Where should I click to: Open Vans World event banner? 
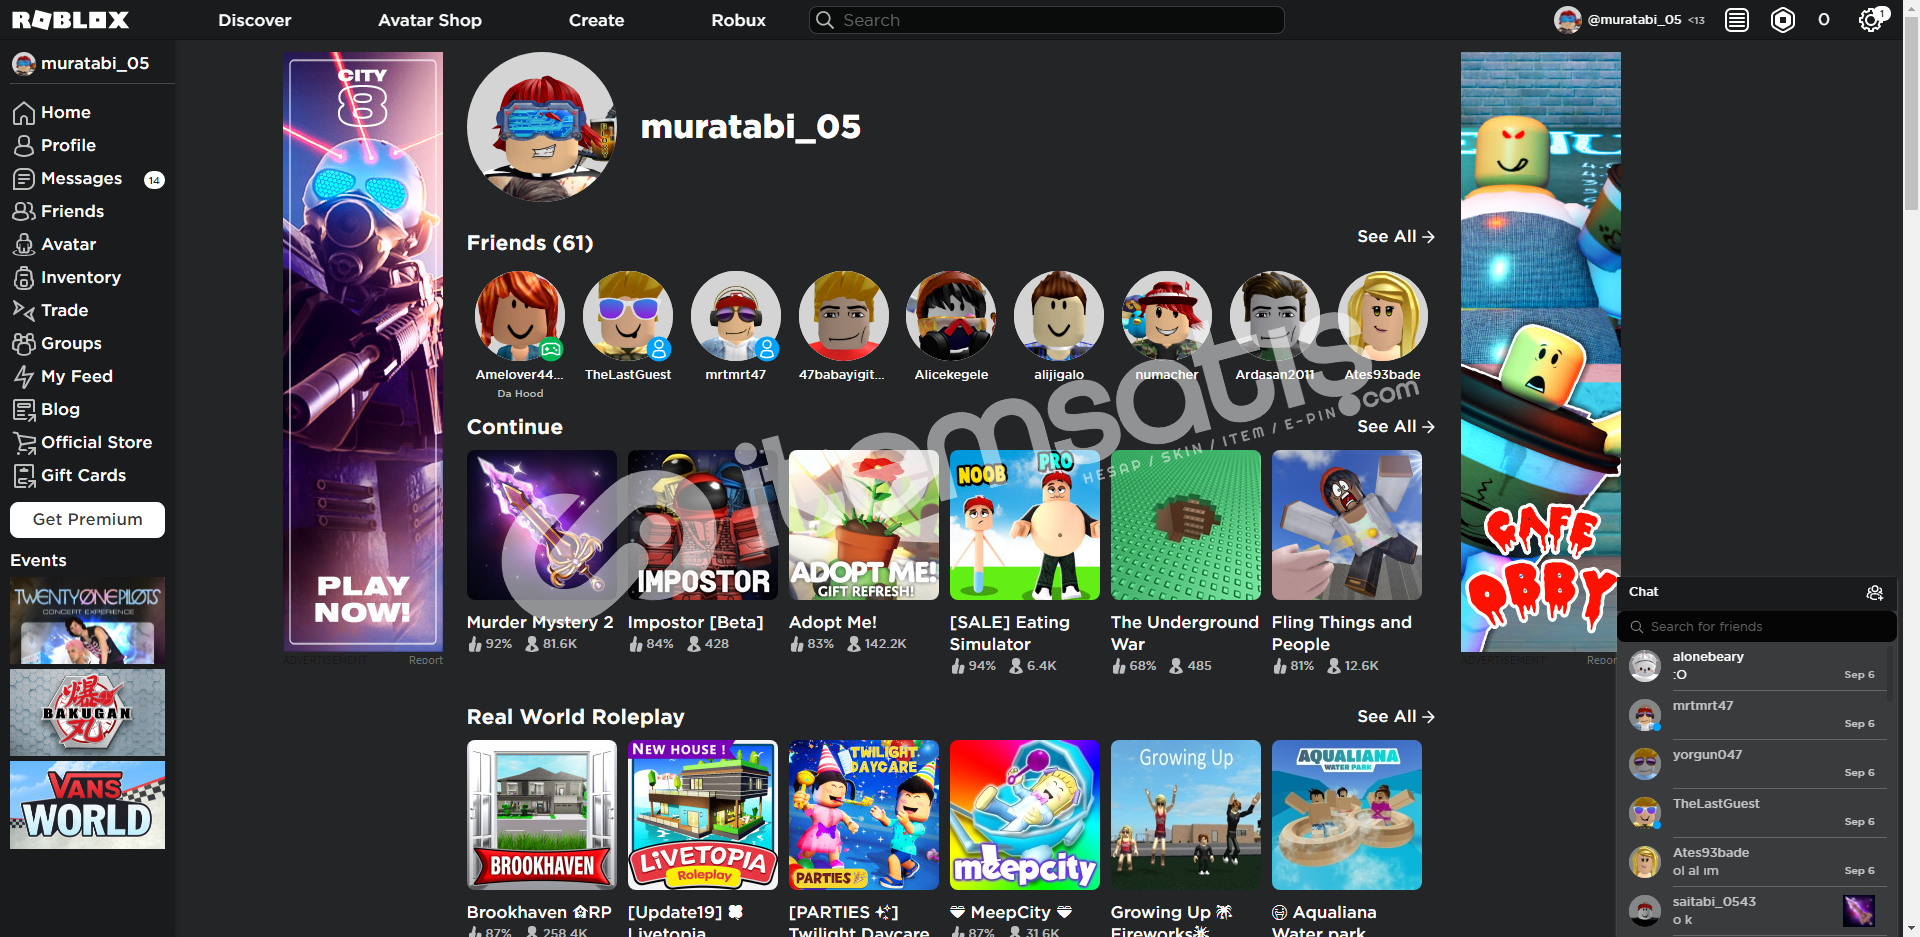[x=88, y=805]
